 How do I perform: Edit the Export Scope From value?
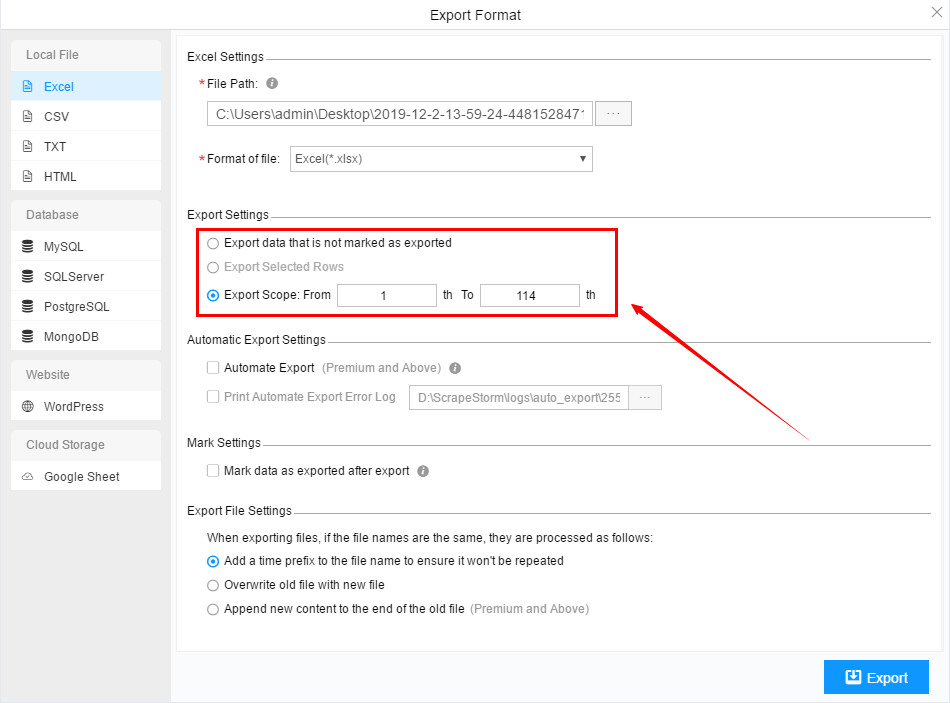point(387,295)
